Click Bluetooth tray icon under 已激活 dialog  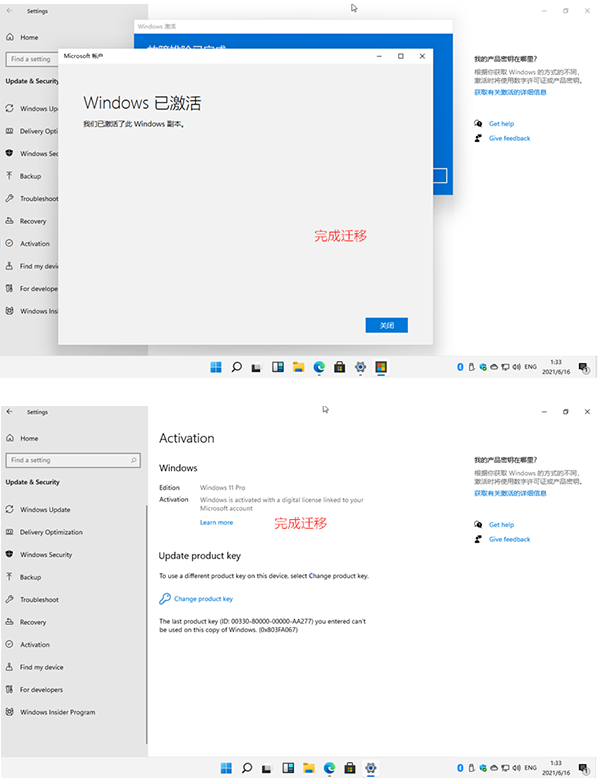pyautogui.click(x=460, y=367)
